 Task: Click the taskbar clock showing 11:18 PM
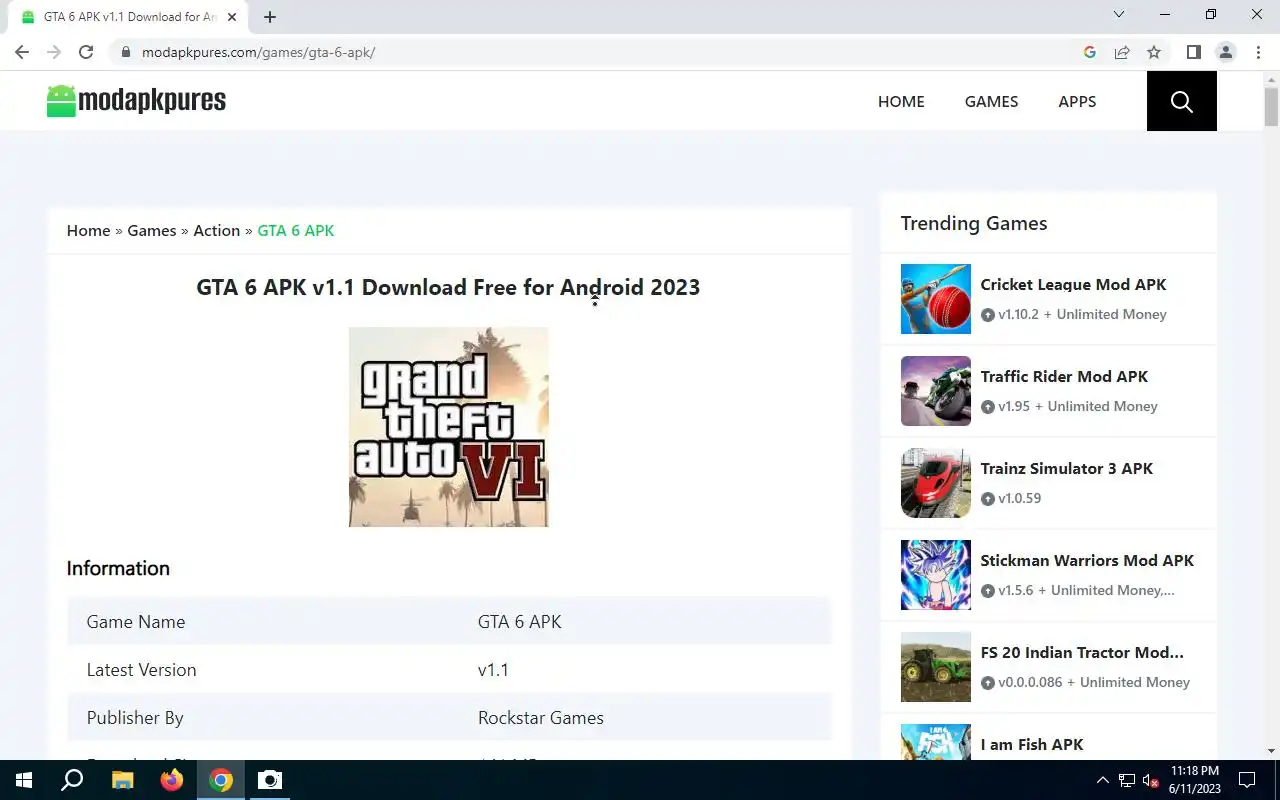pos(1194,780)
